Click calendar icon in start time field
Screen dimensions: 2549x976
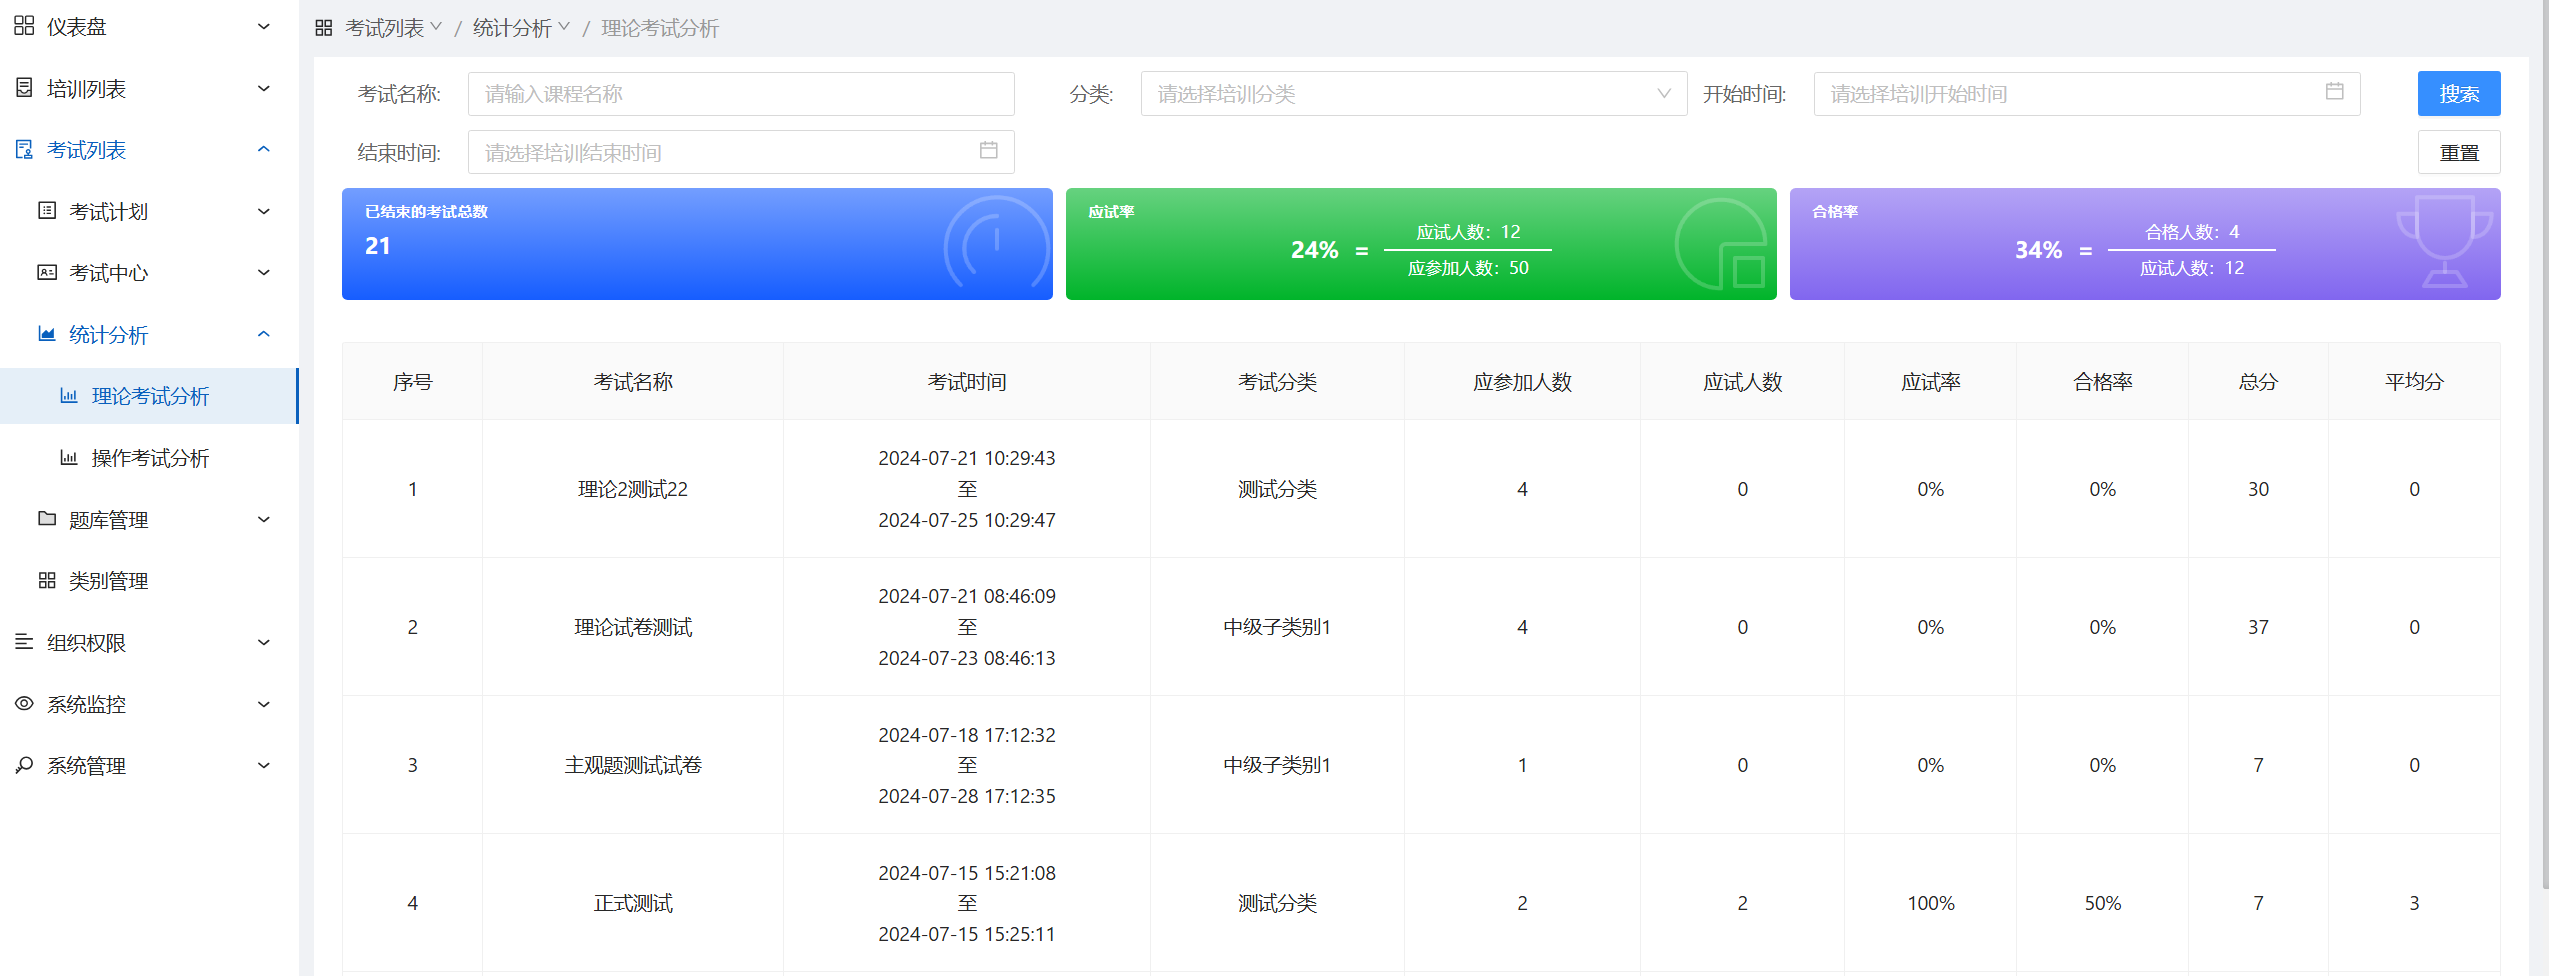pos(2334,92)
